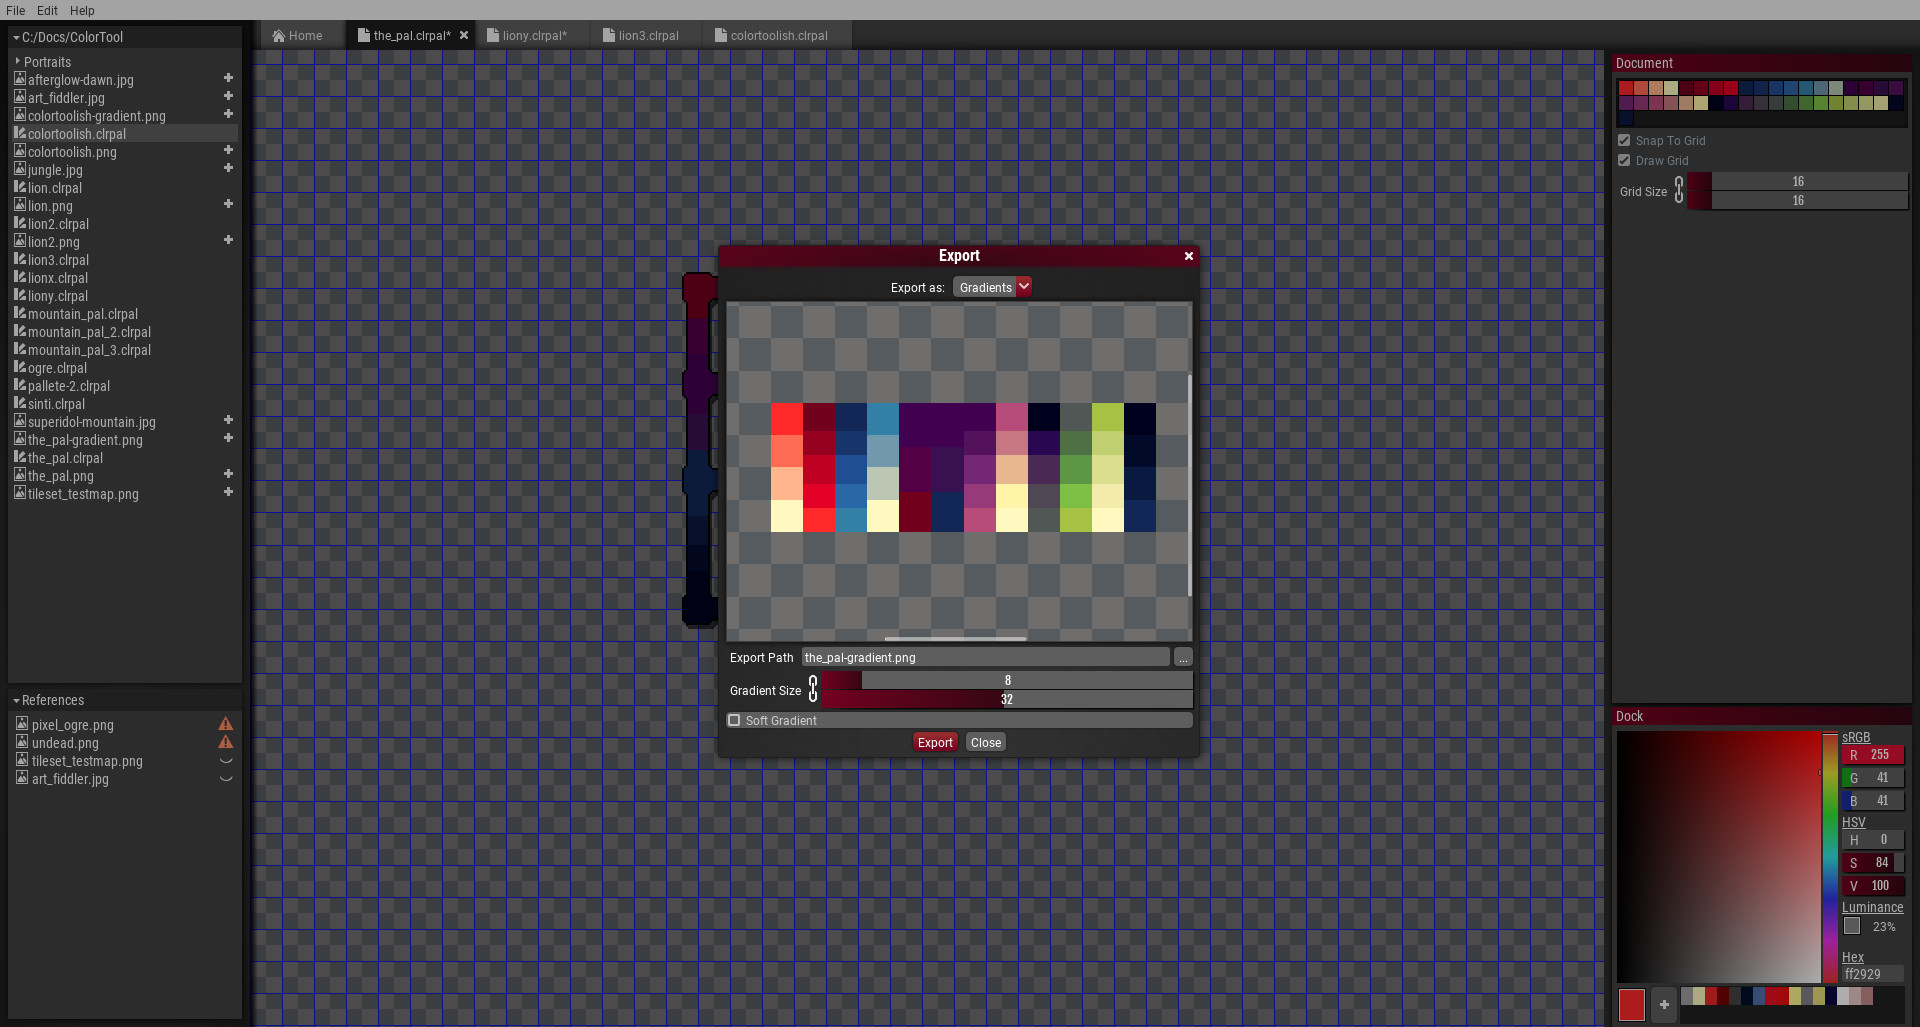
Task: Toggle Draw Grid off
Action: (1624, 160)
